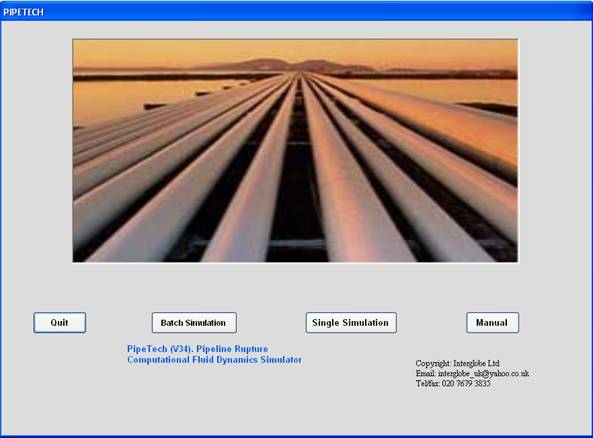
Task: Click the "Pipeline Rupture" caption words
Action: point(232,349)
